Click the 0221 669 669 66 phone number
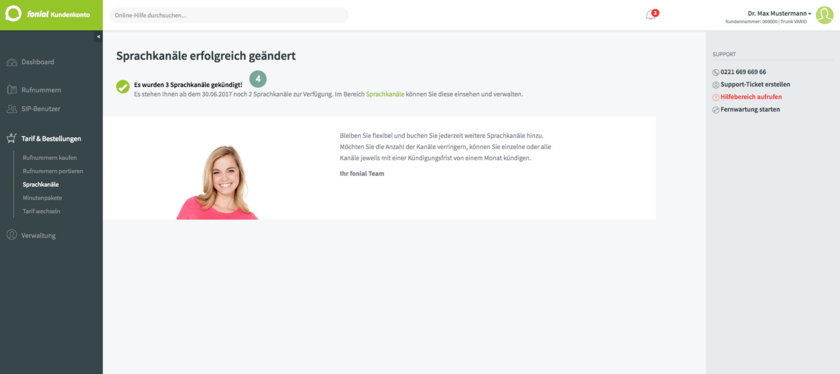 point(743,72)
